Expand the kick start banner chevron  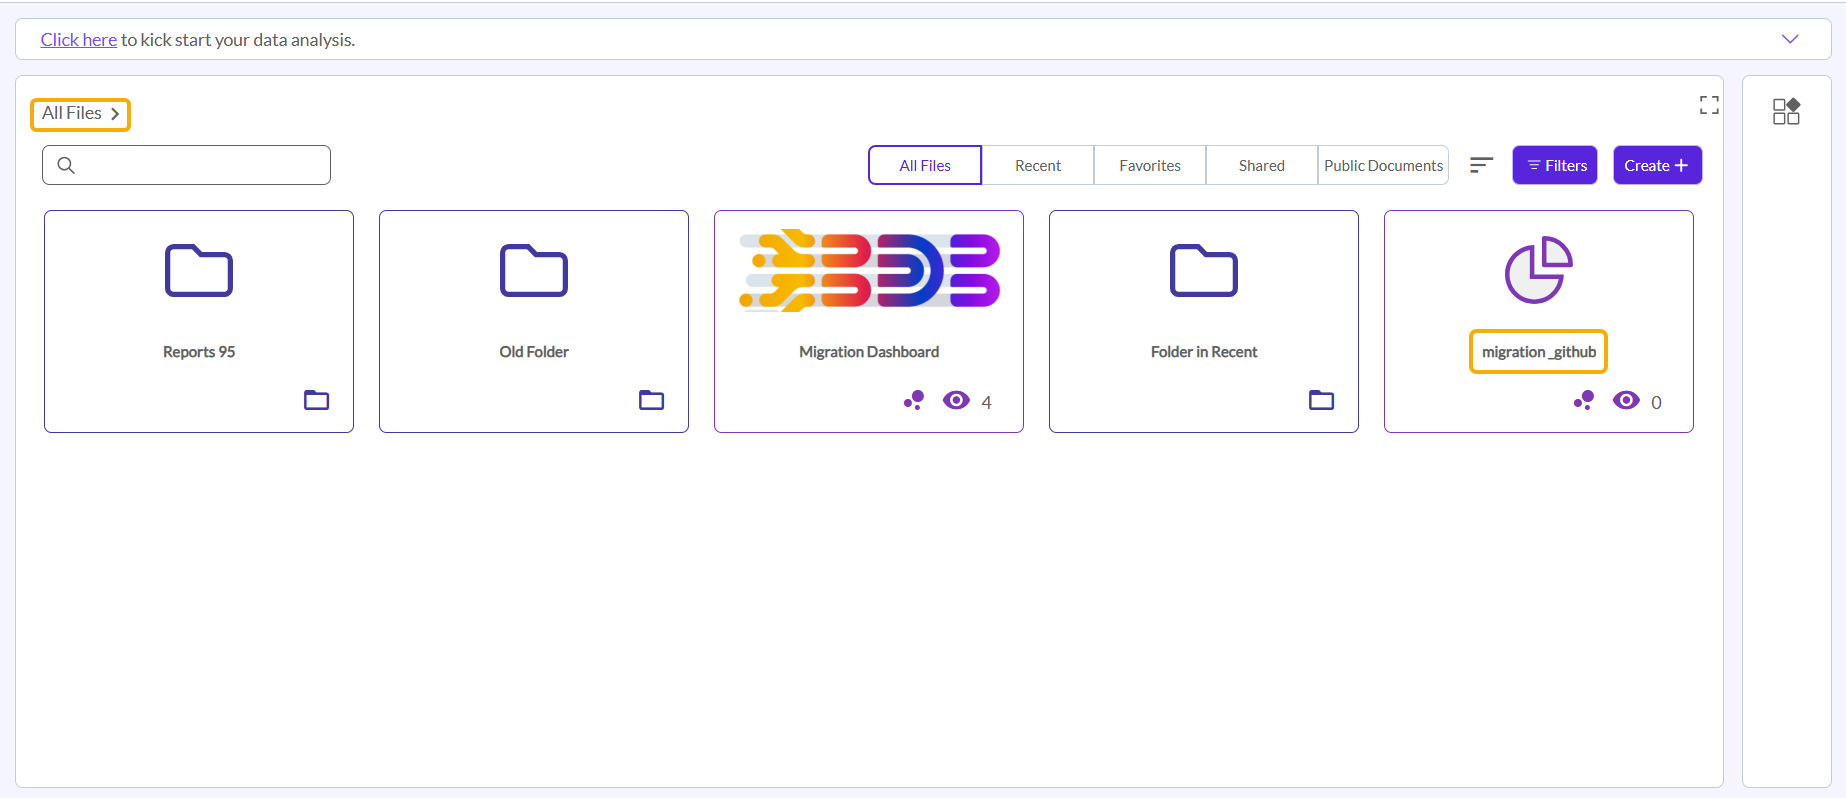pos(1790,39)
